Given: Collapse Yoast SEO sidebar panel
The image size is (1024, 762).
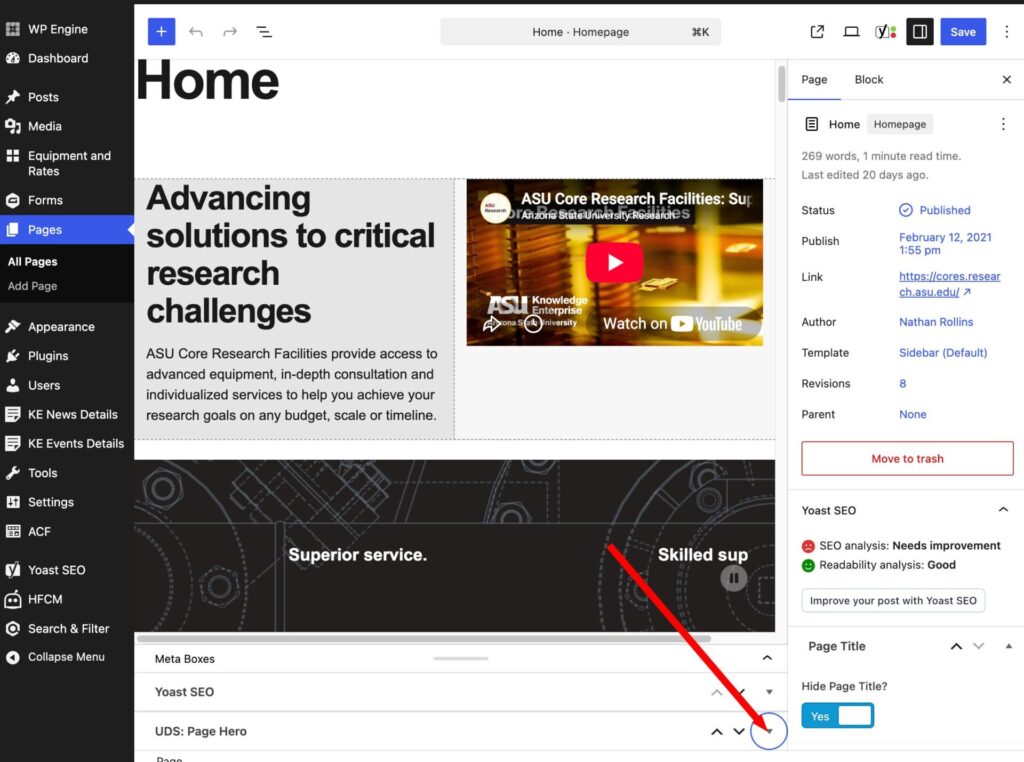Looking at the screenshot, I should (x=1003, y=510).
